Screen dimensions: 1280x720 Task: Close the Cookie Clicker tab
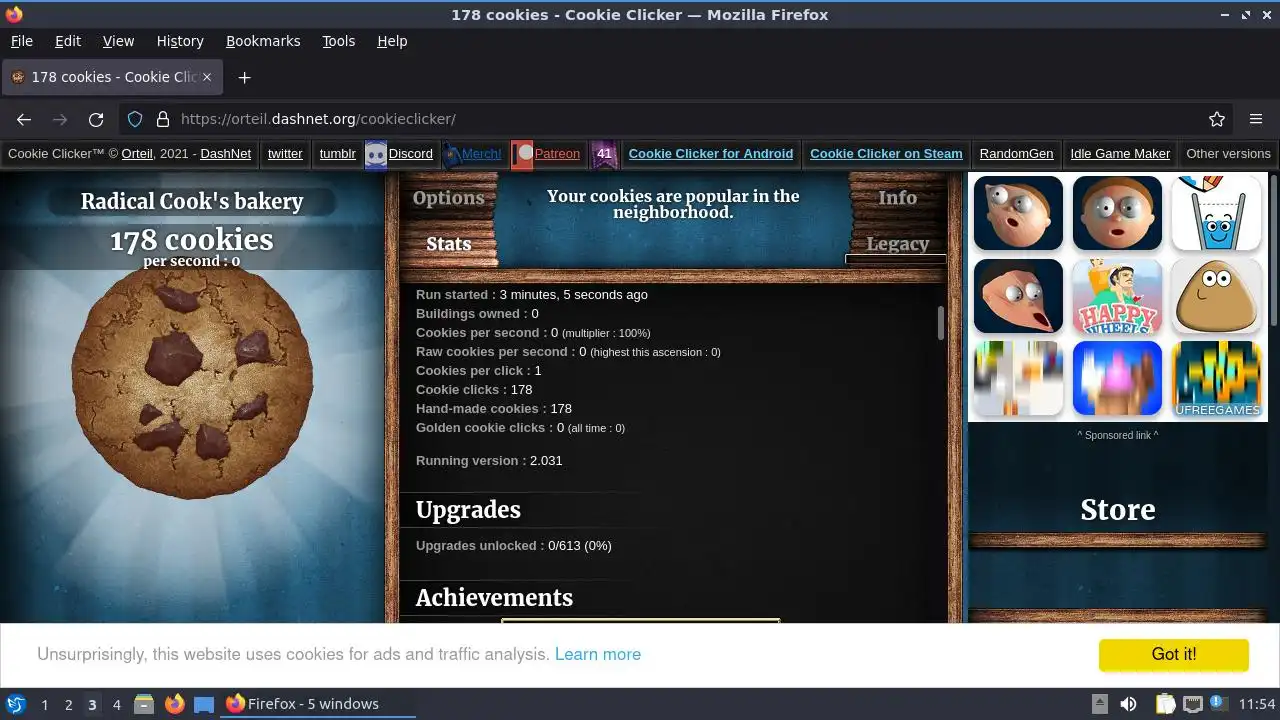click(207, 77)
